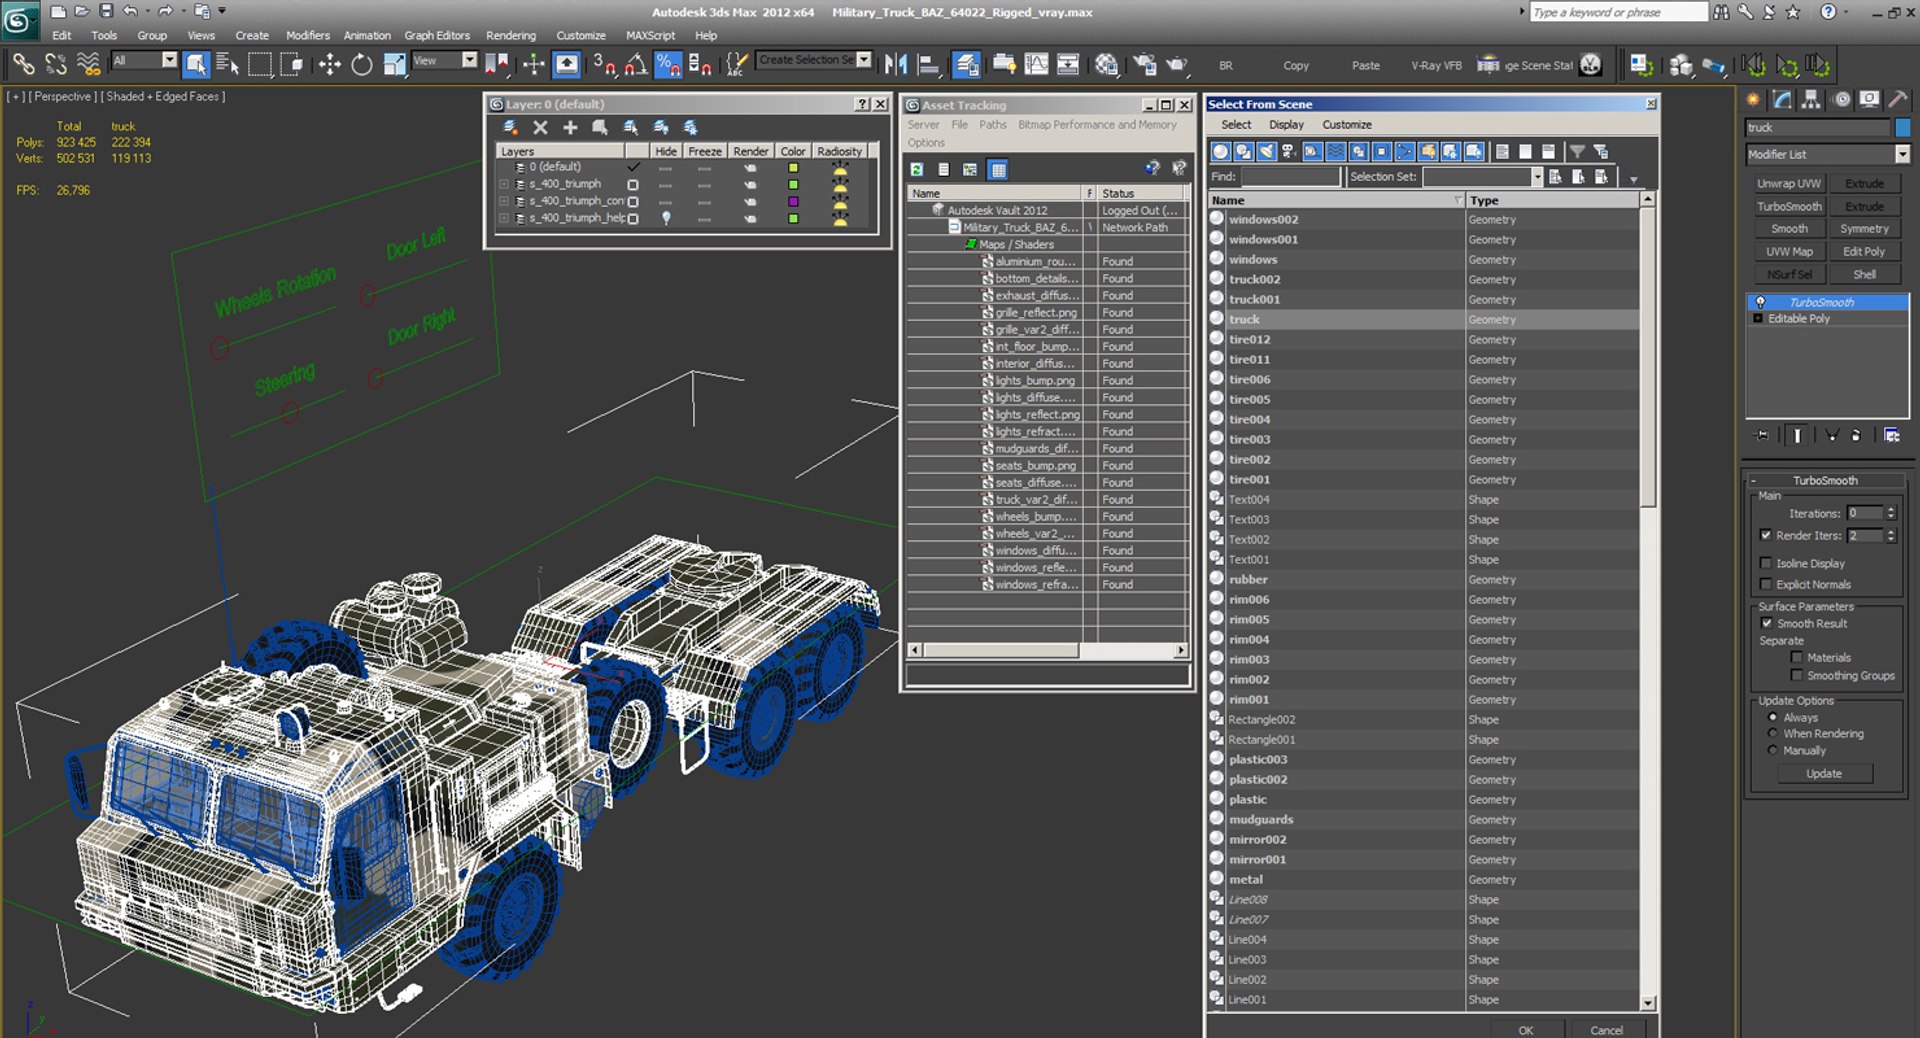
Task: Expand the s_400_triumph layer
Action: (504, 184)
